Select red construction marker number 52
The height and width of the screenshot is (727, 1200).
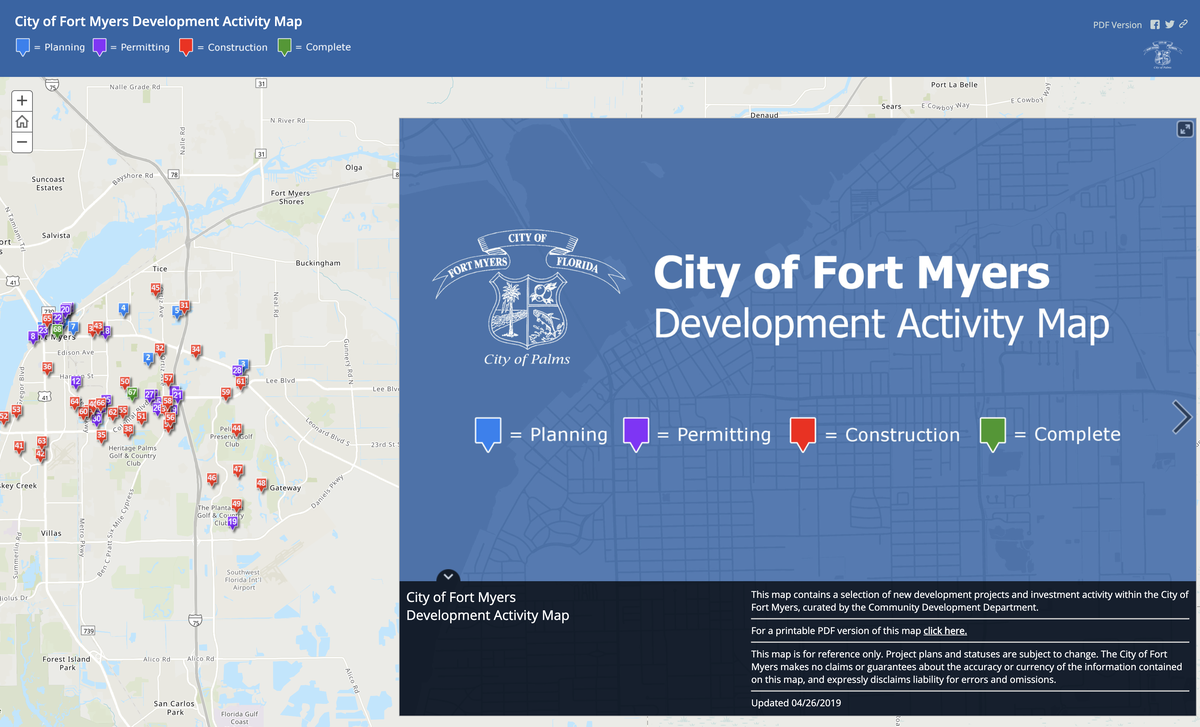coord(3,417)
